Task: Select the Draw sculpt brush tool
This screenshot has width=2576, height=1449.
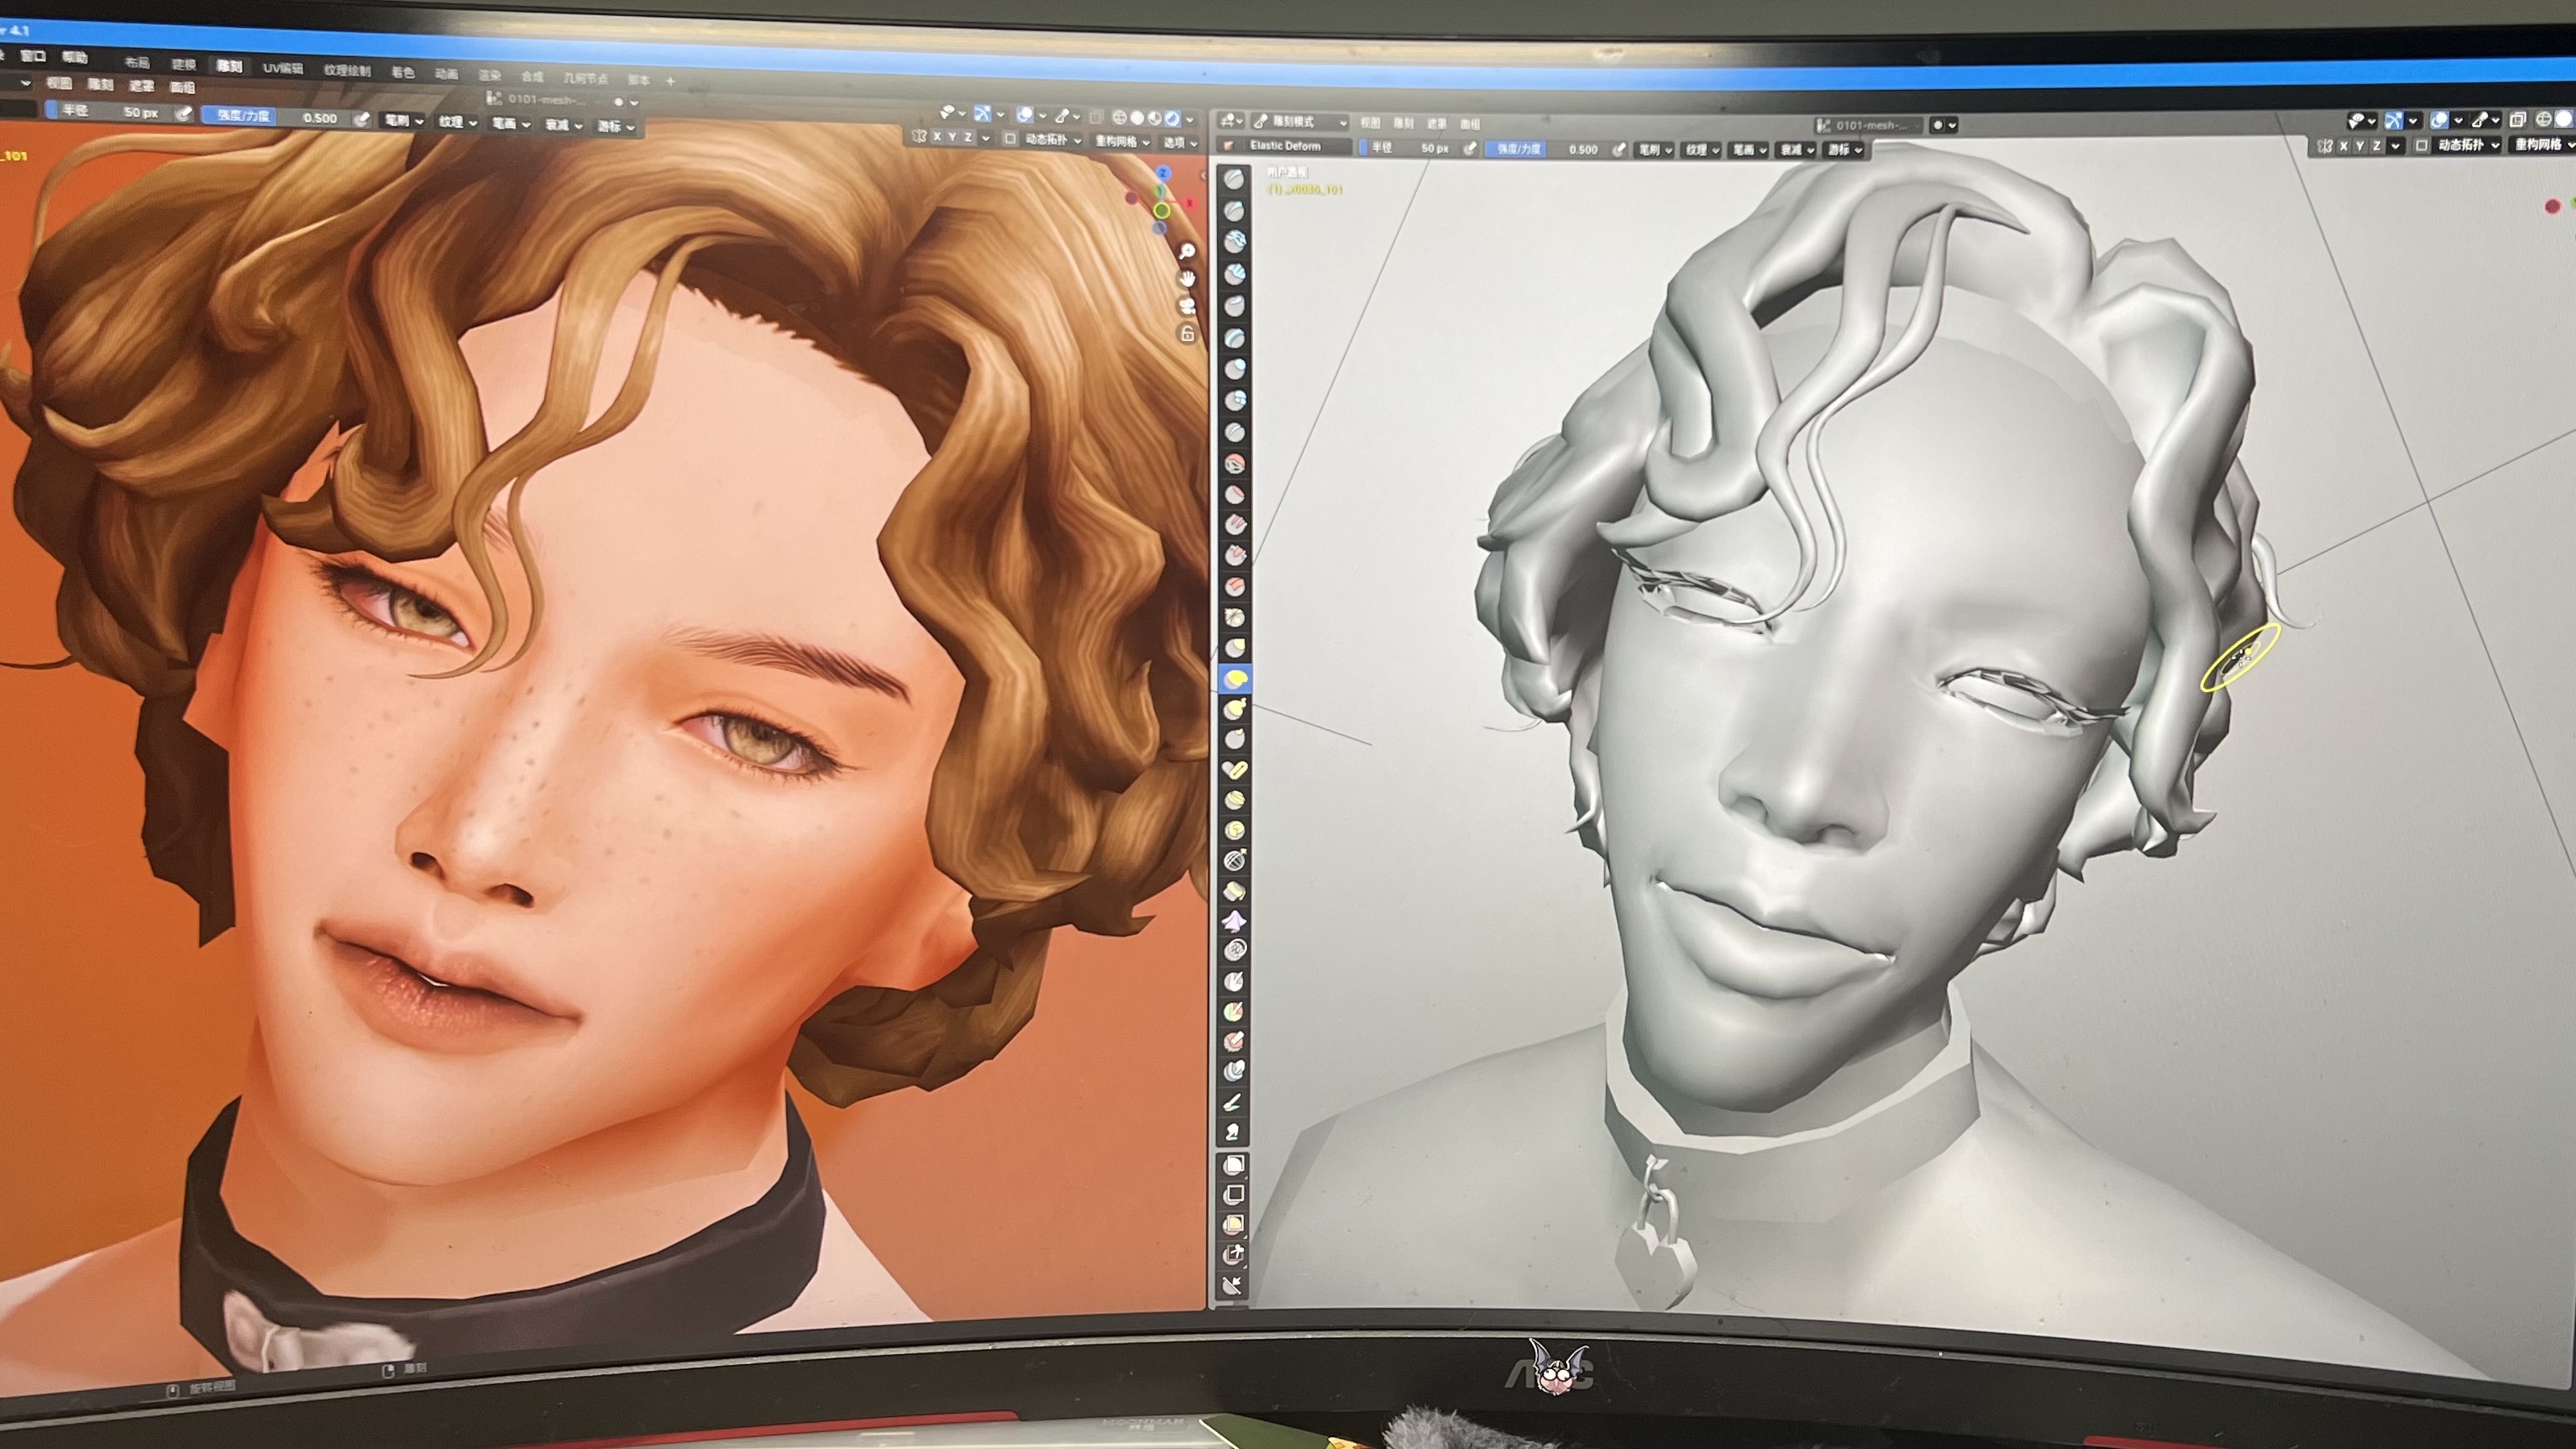Action: coord(1235,179)
